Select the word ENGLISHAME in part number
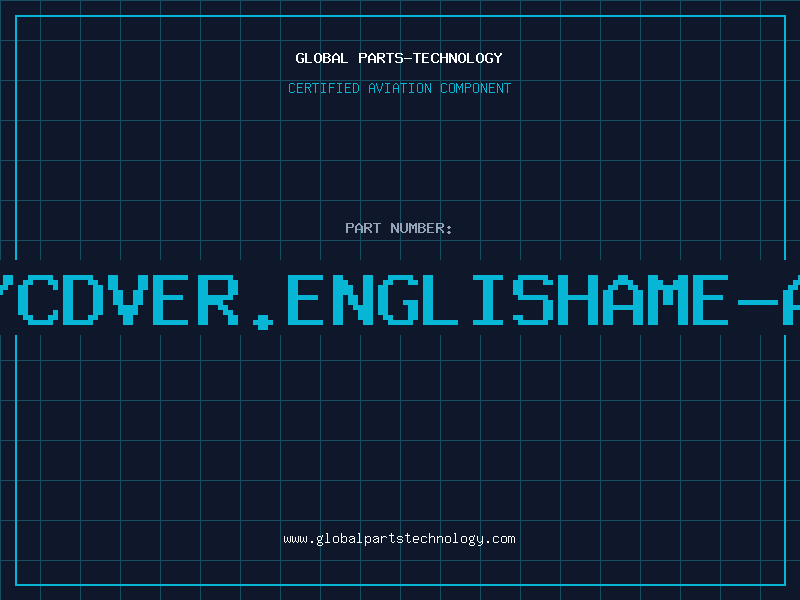This screenshot has height=600, width=800. pyautogui.click(x=508, y=300)
